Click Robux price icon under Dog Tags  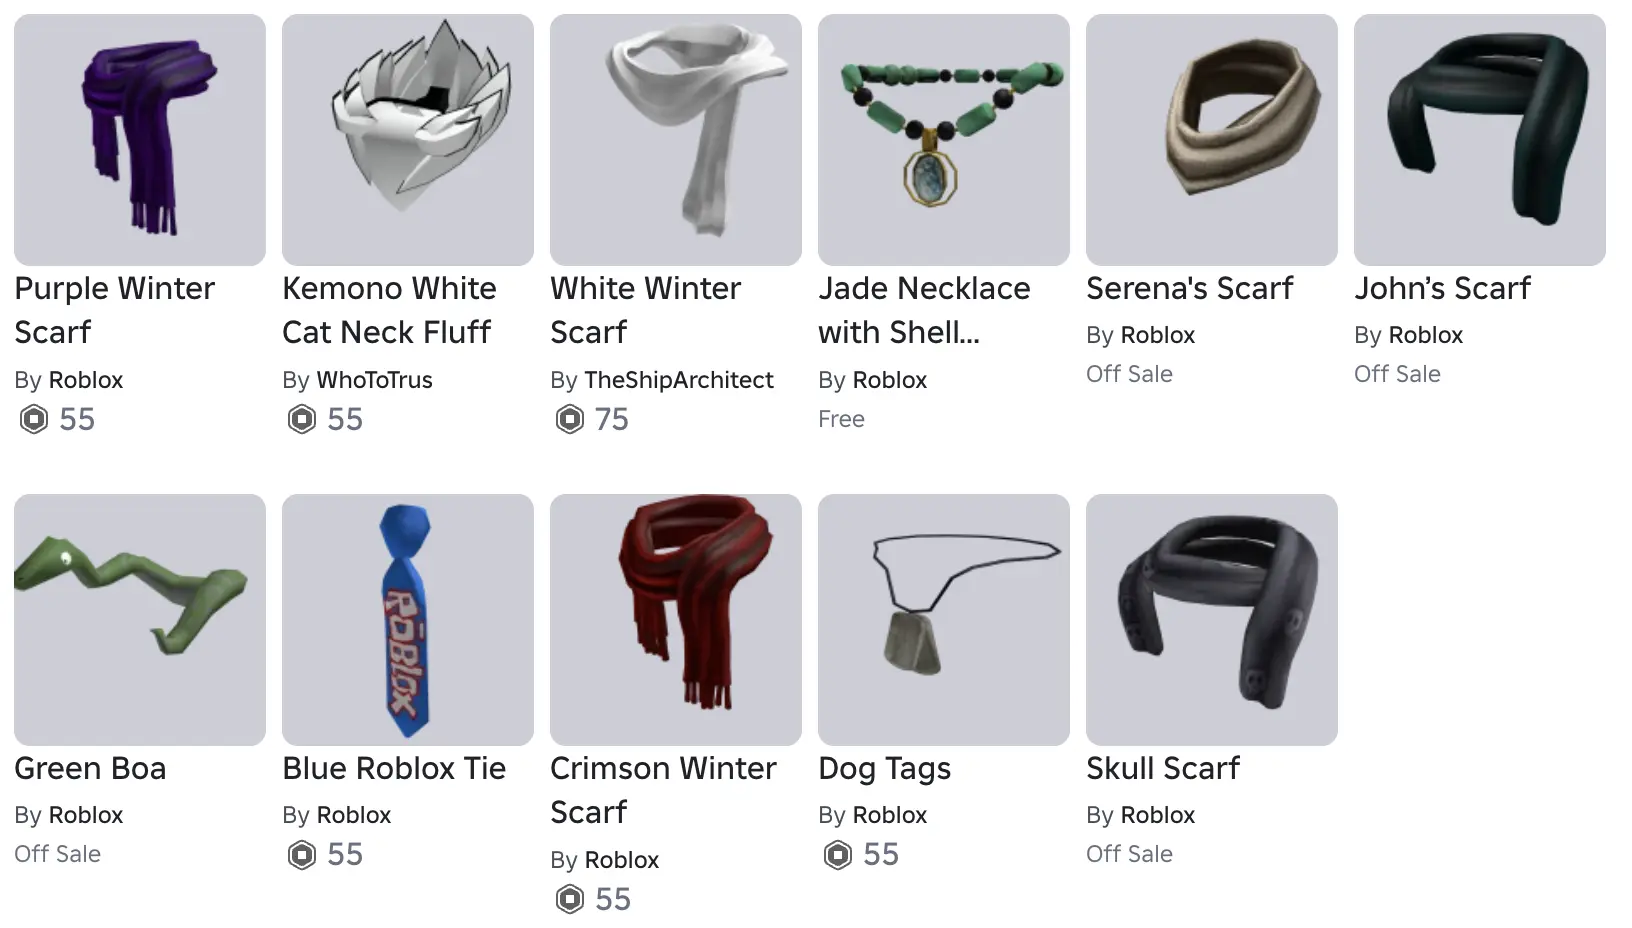(837, 854)
